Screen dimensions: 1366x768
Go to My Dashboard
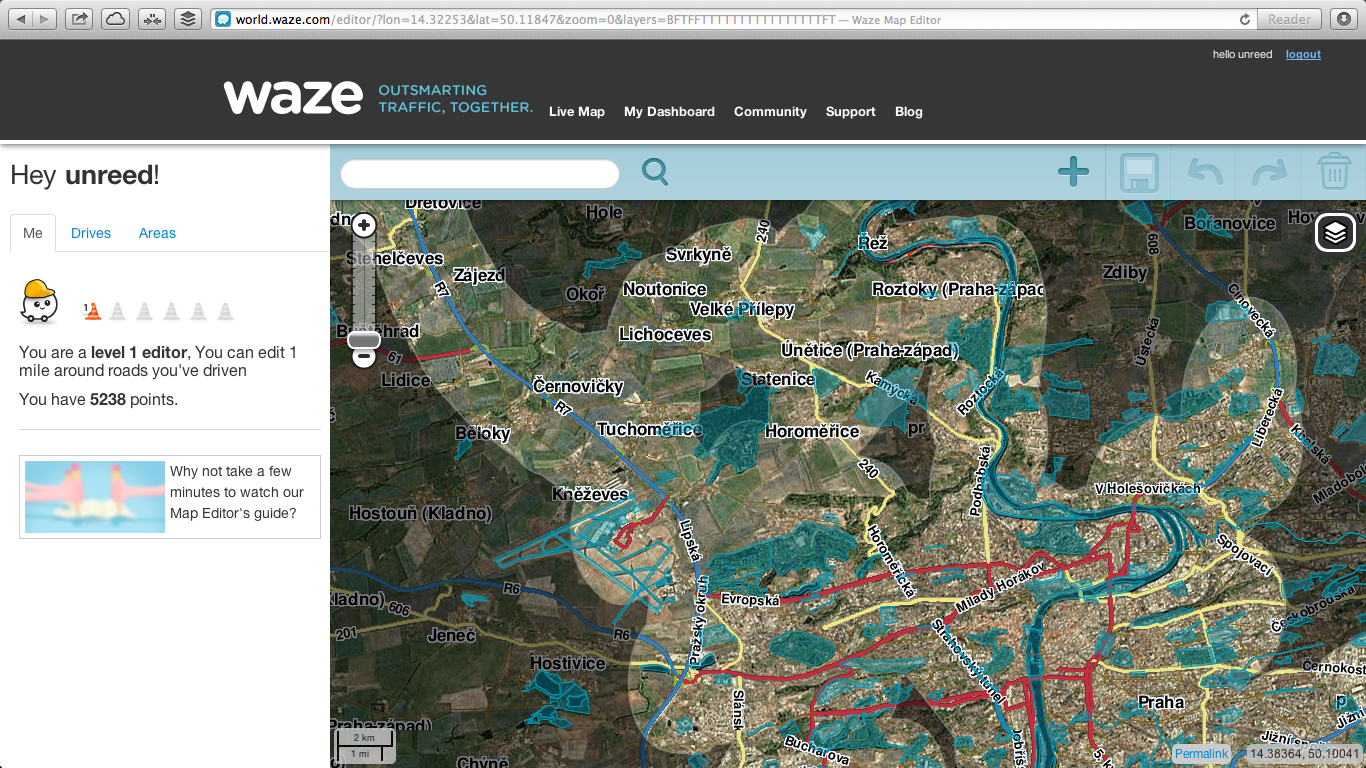(669, 112)
